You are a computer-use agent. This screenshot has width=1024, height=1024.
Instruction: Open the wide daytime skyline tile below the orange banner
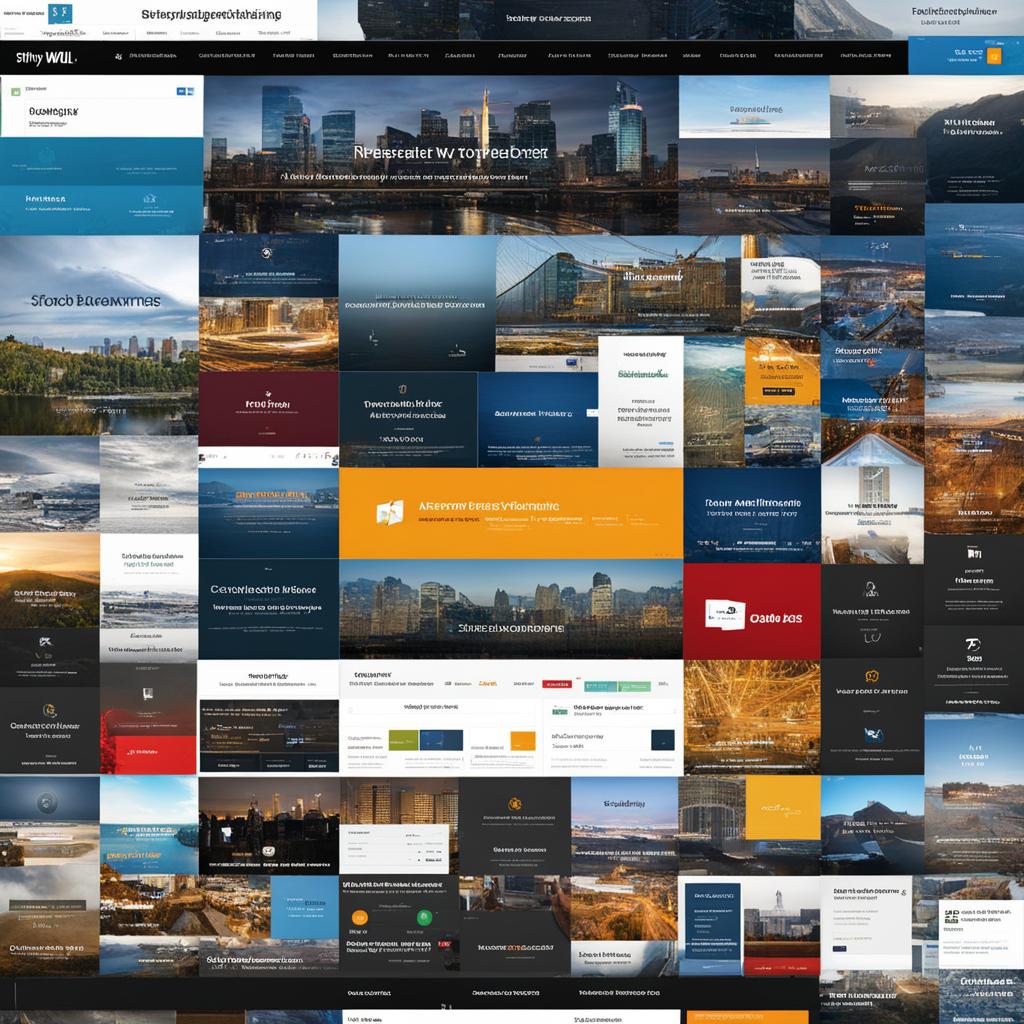pos(511,609)
